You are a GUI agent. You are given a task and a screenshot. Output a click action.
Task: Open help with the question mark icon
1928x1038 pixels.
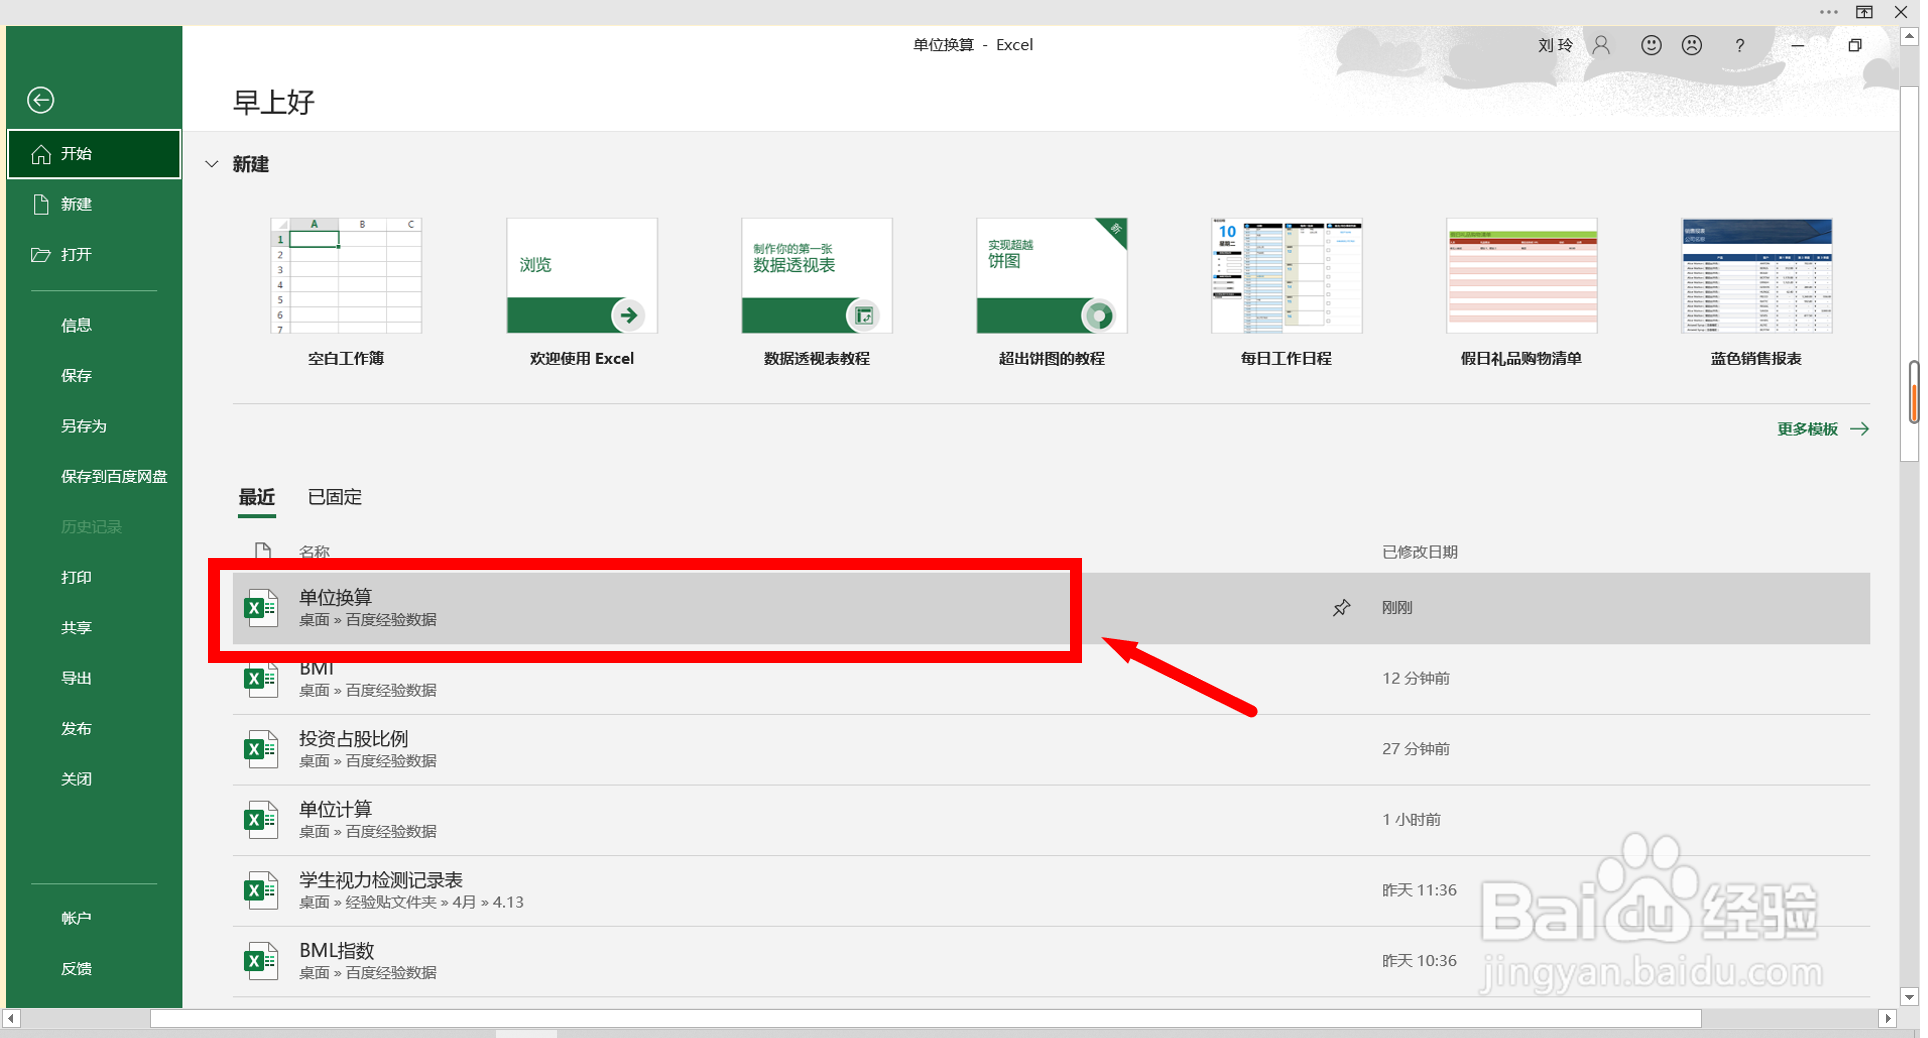(1740, 45)
